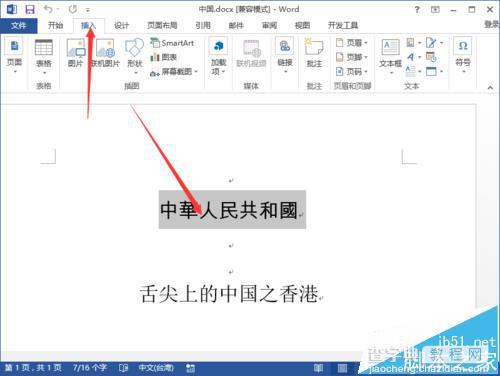Click the macro recording icon in status bar
The height and width of the screenshot is (376, 500).
click(190, 368)
